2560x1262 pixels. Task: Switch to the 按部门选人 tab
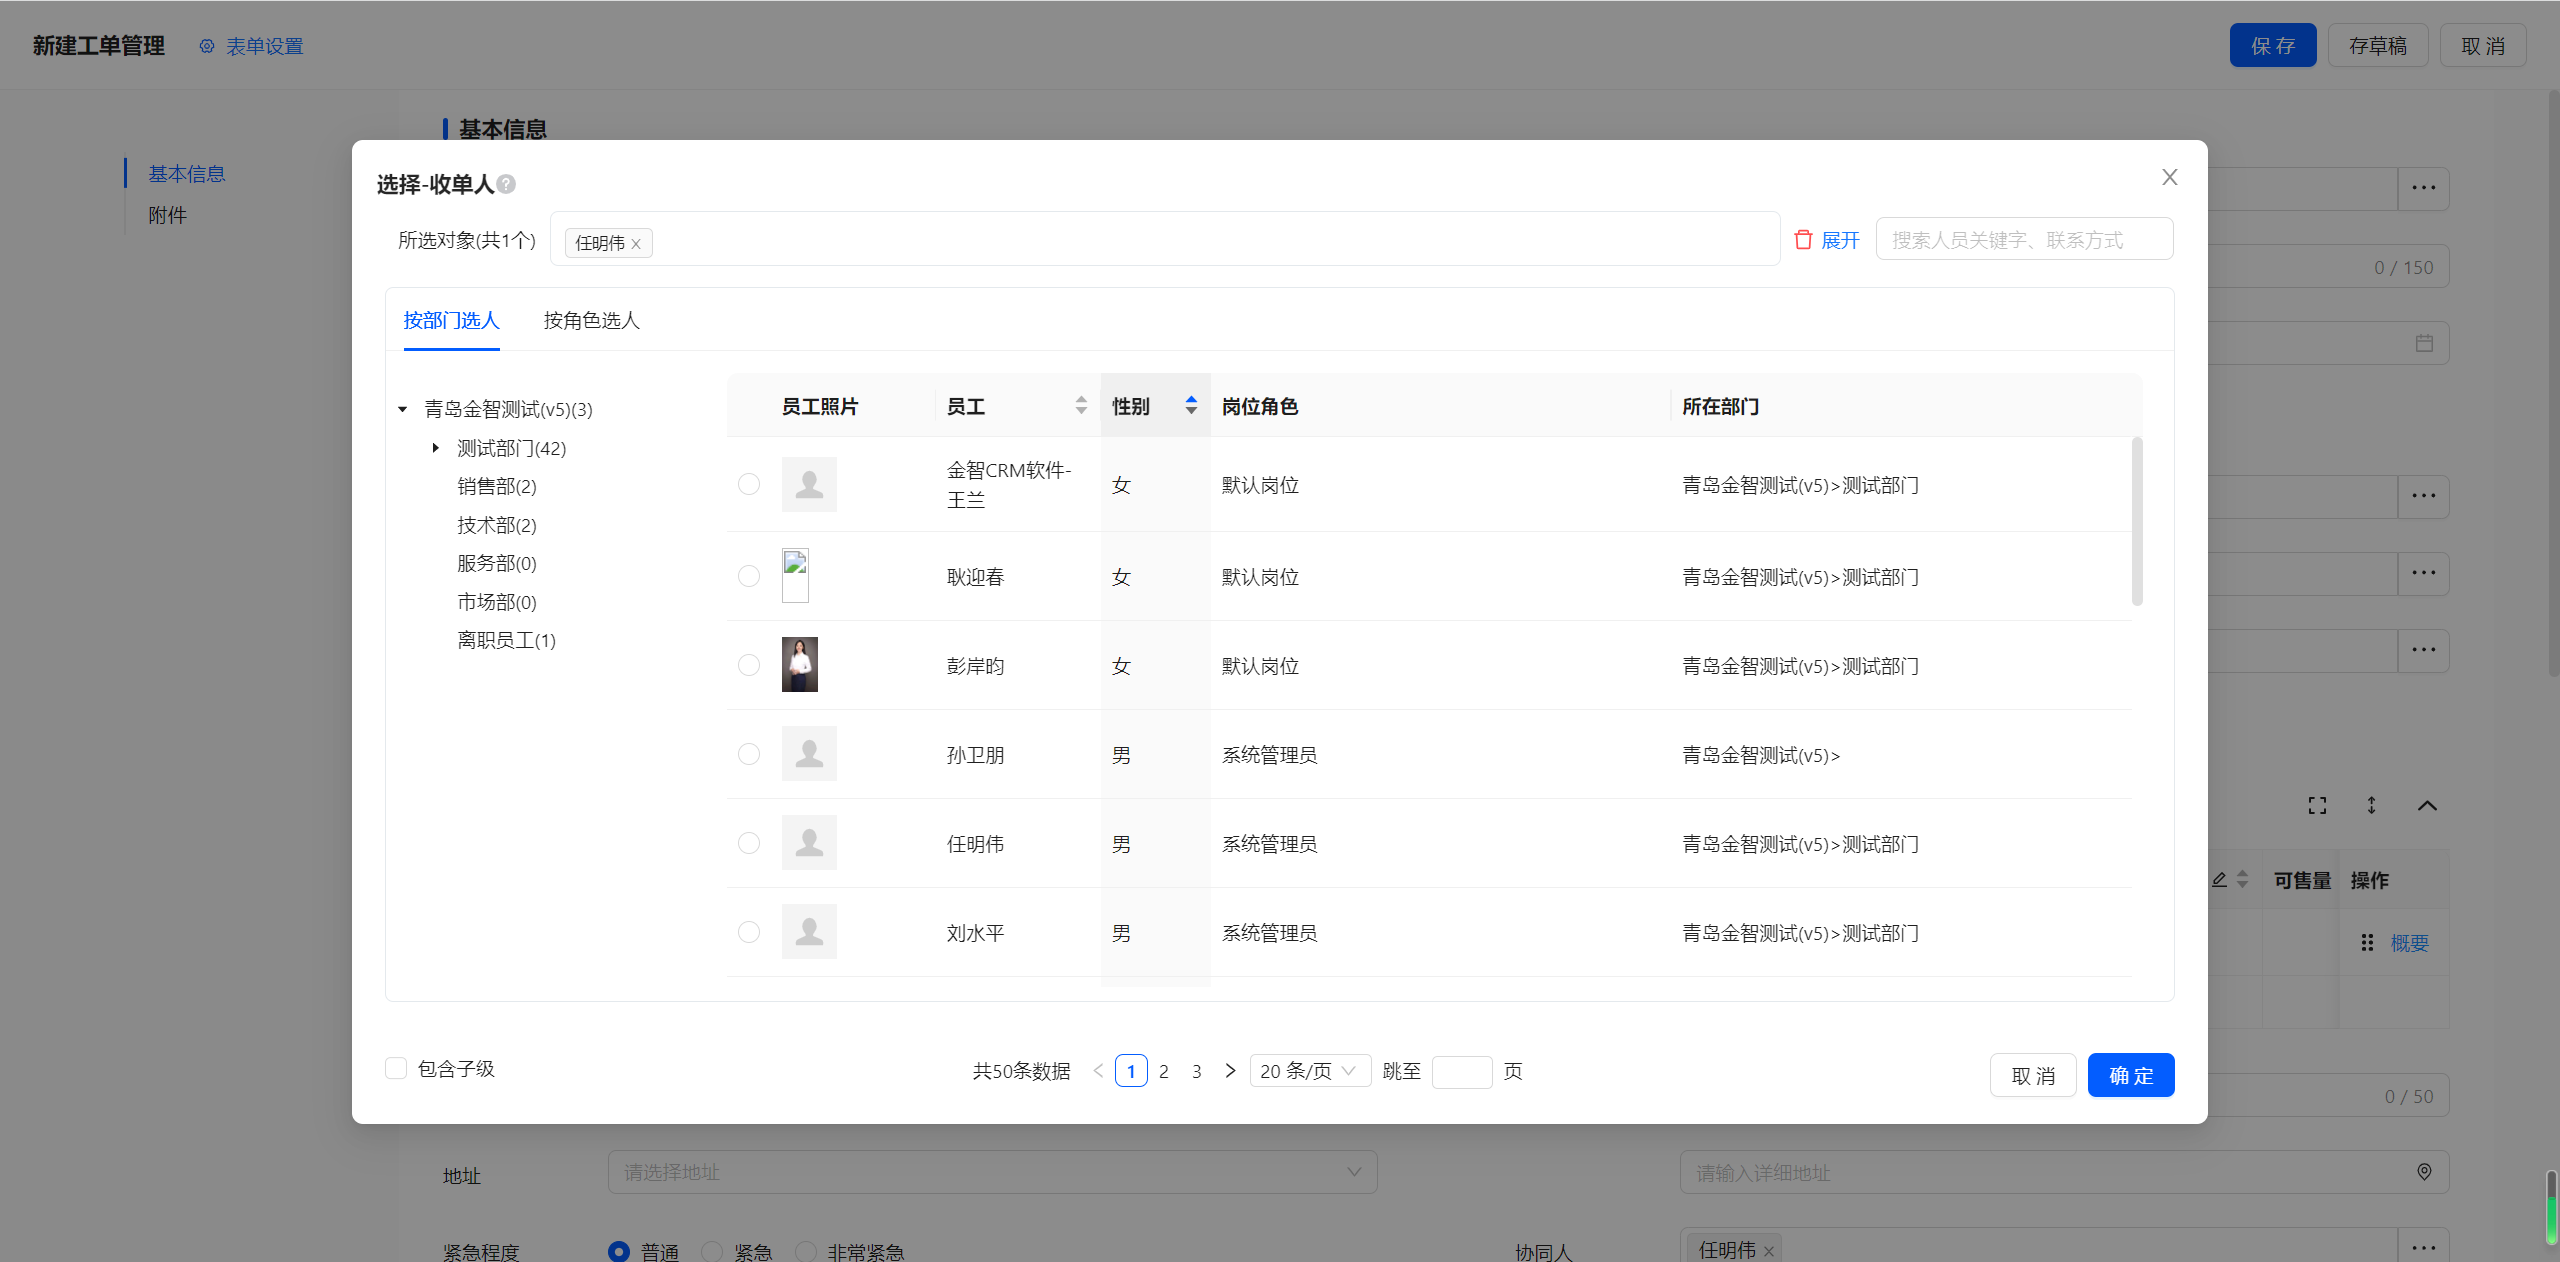451,320
